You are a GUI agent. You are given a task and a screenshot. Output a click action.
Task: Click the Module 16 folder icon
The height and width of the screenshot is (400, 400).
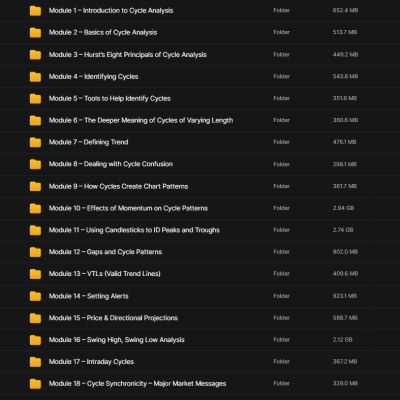[x=35, y=340]
